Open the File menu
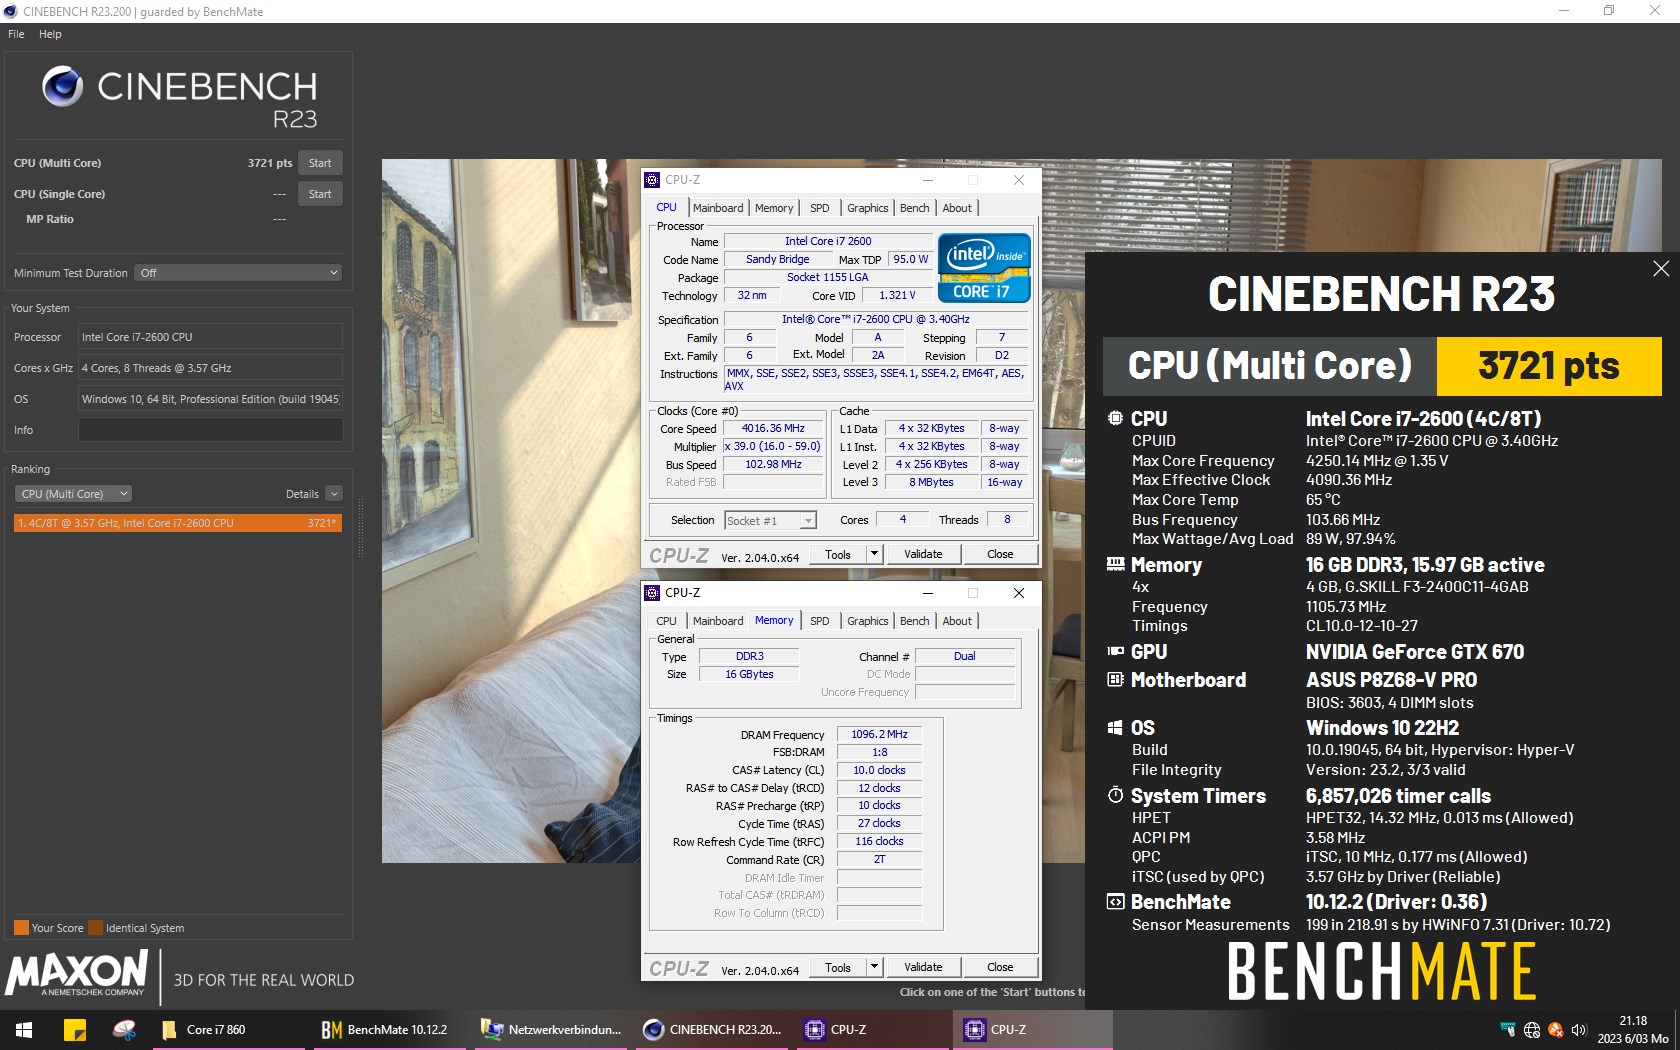 (x=16, y=34)
